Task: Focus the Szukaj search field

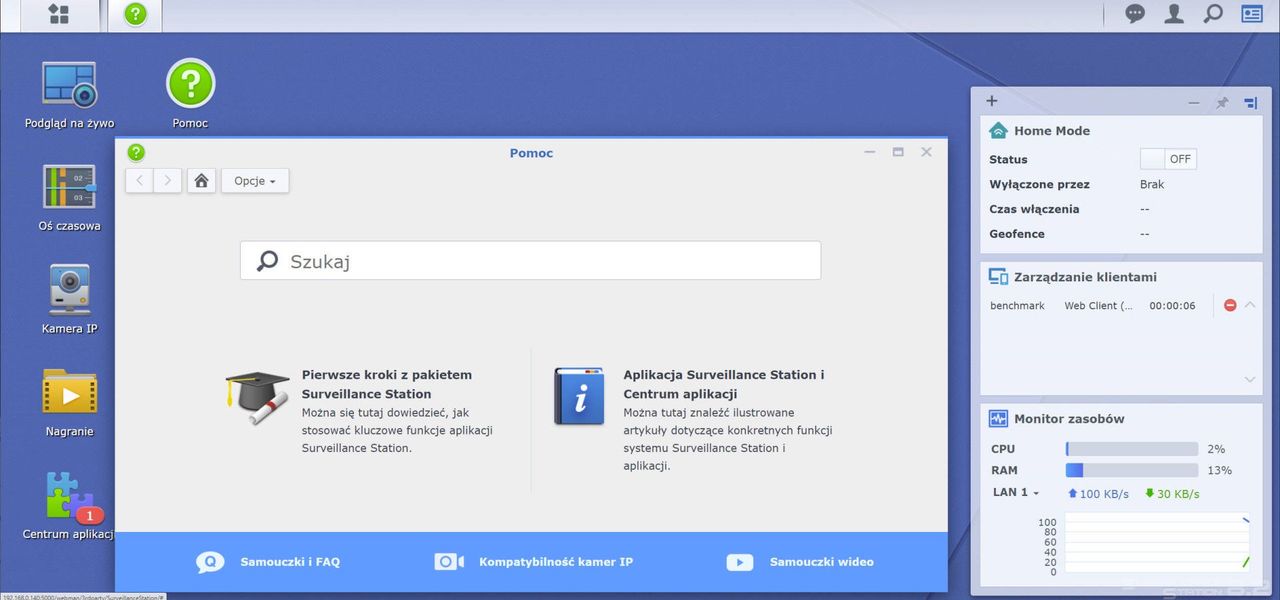Action: [x=530, y=260]
